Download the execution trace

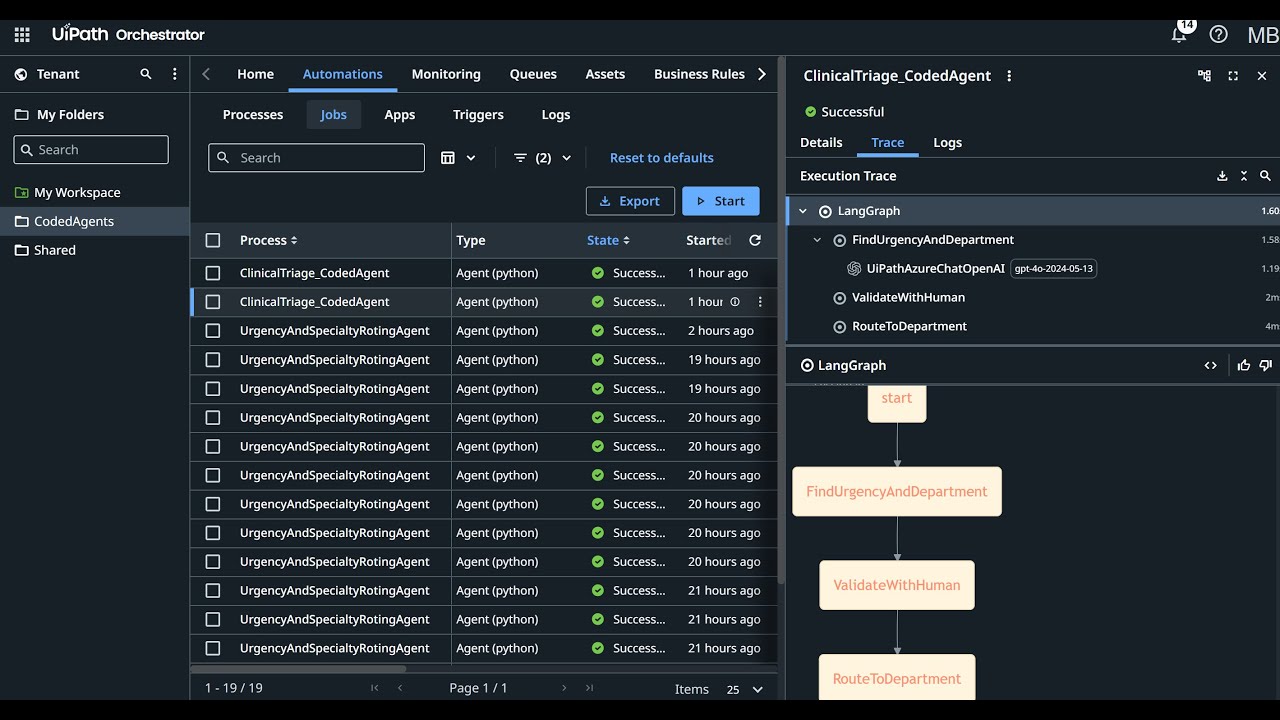(1222, 176)
